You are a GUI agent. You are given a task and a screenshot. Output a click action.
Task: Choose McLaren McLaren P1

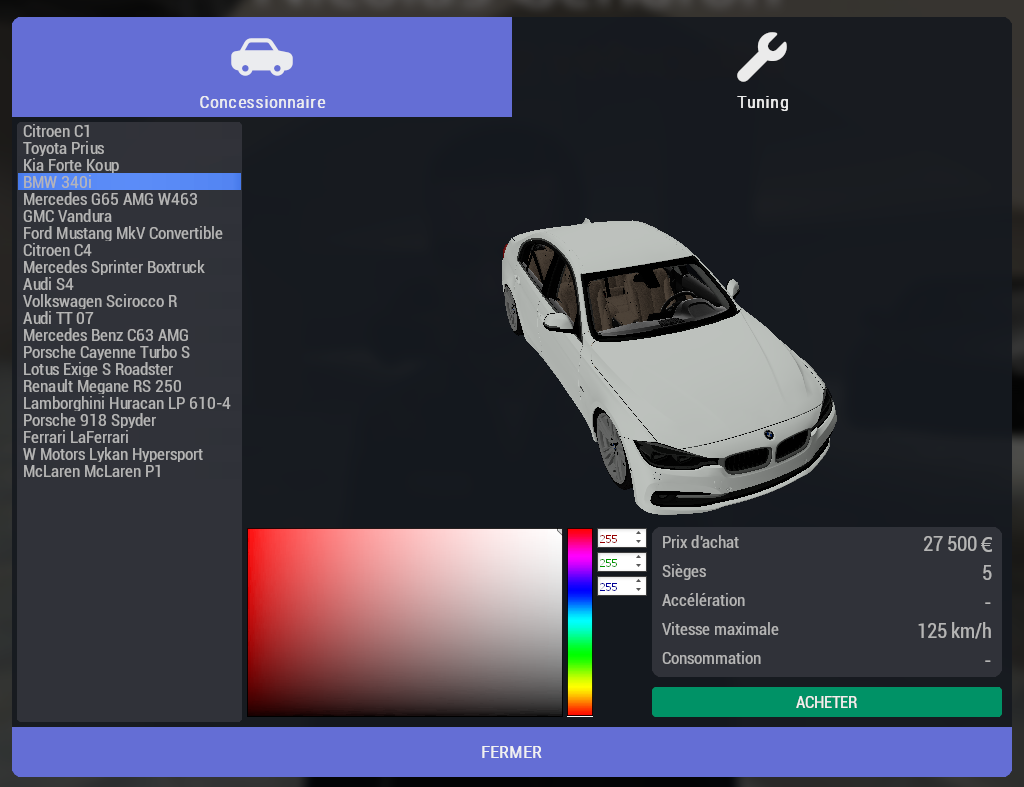pyautogui.click(x=129, y=471)
